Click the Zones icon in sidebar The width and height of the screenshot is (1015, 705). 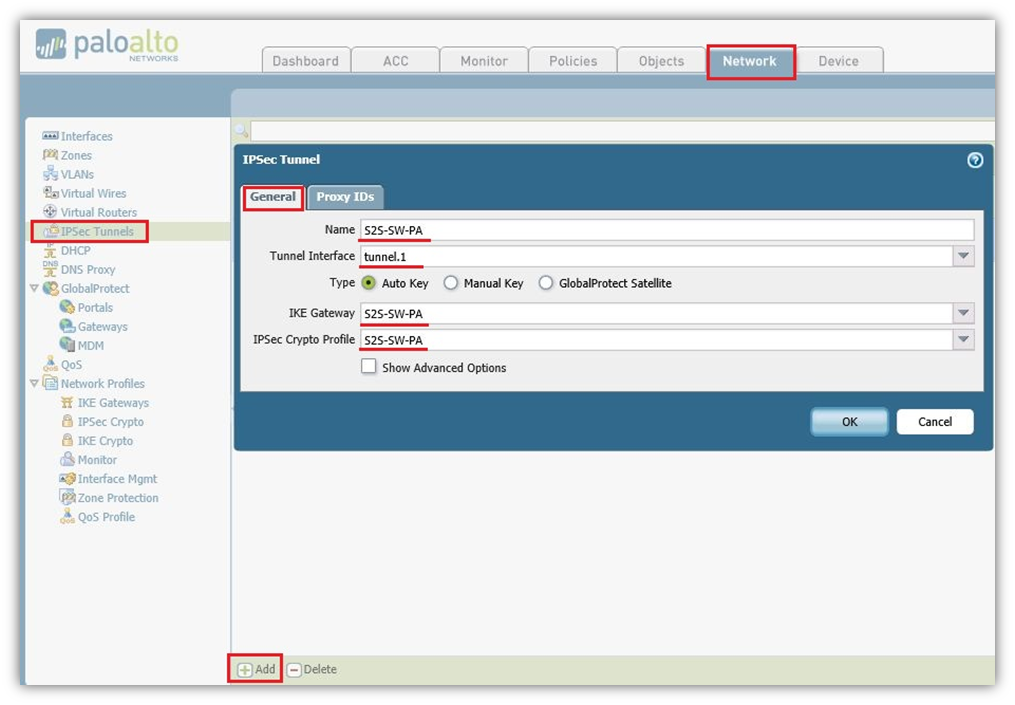(x=50, y=155)
